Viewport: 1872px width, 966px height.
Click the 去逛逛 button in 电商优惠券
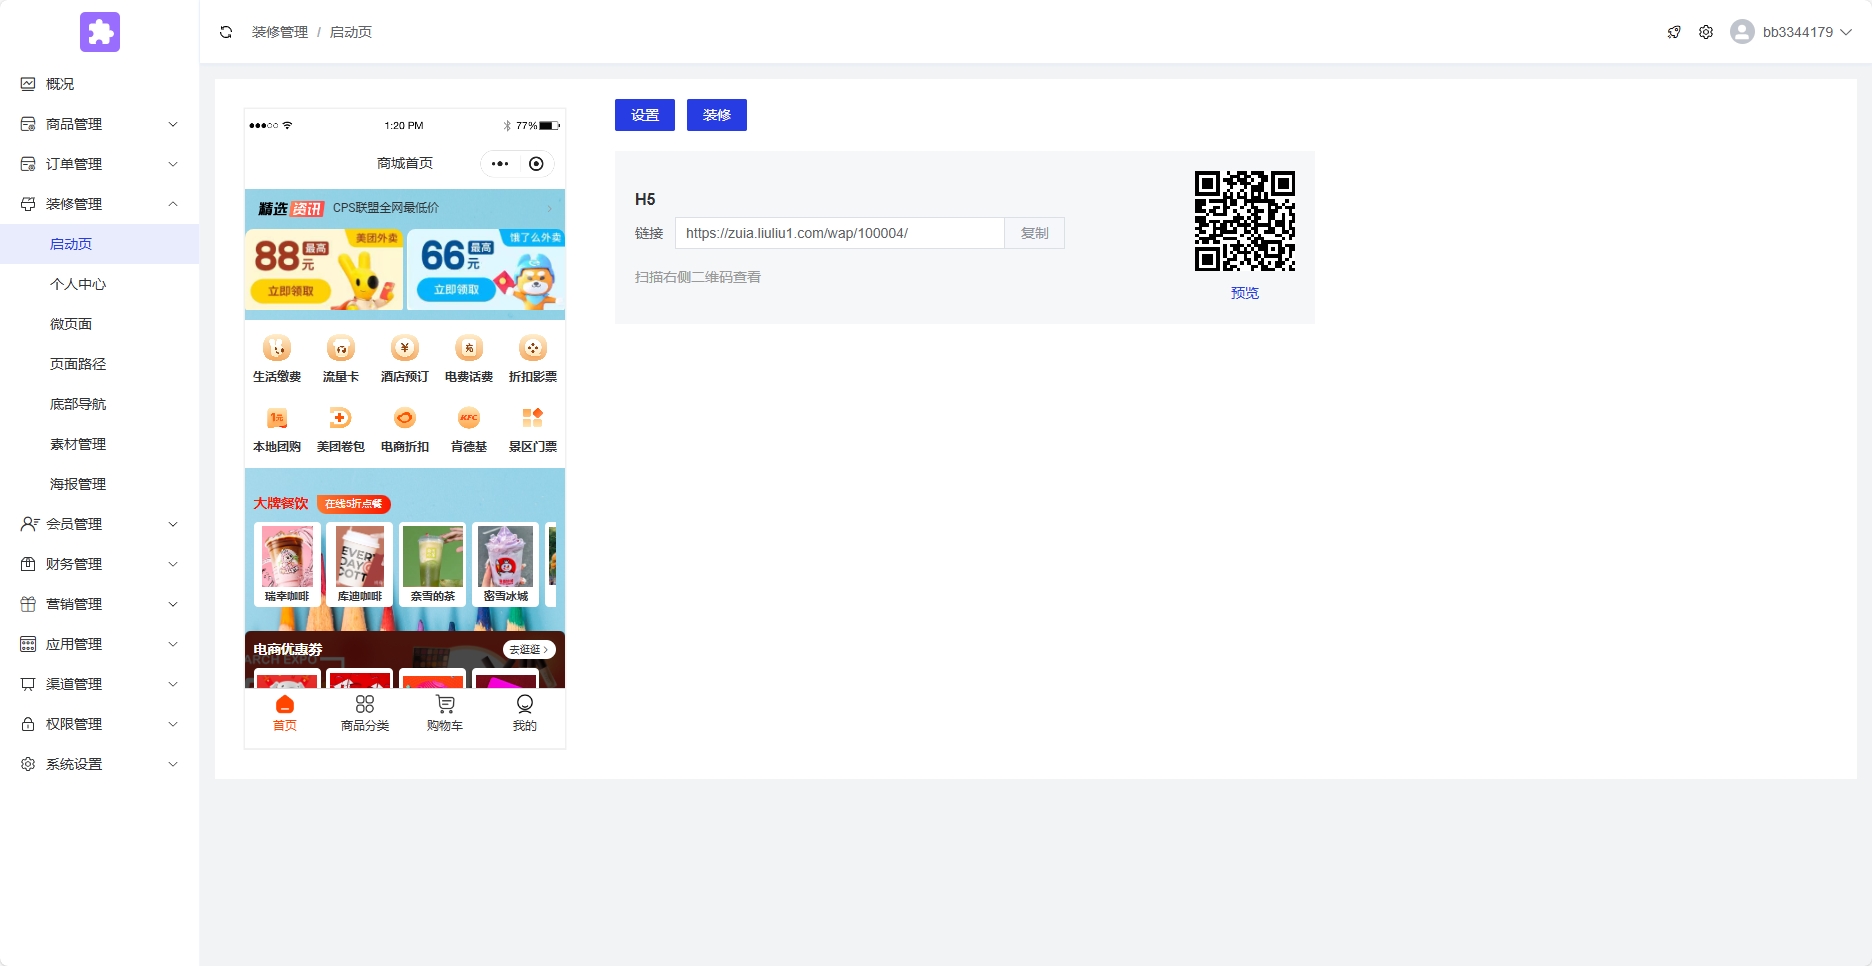pos(529,650)
